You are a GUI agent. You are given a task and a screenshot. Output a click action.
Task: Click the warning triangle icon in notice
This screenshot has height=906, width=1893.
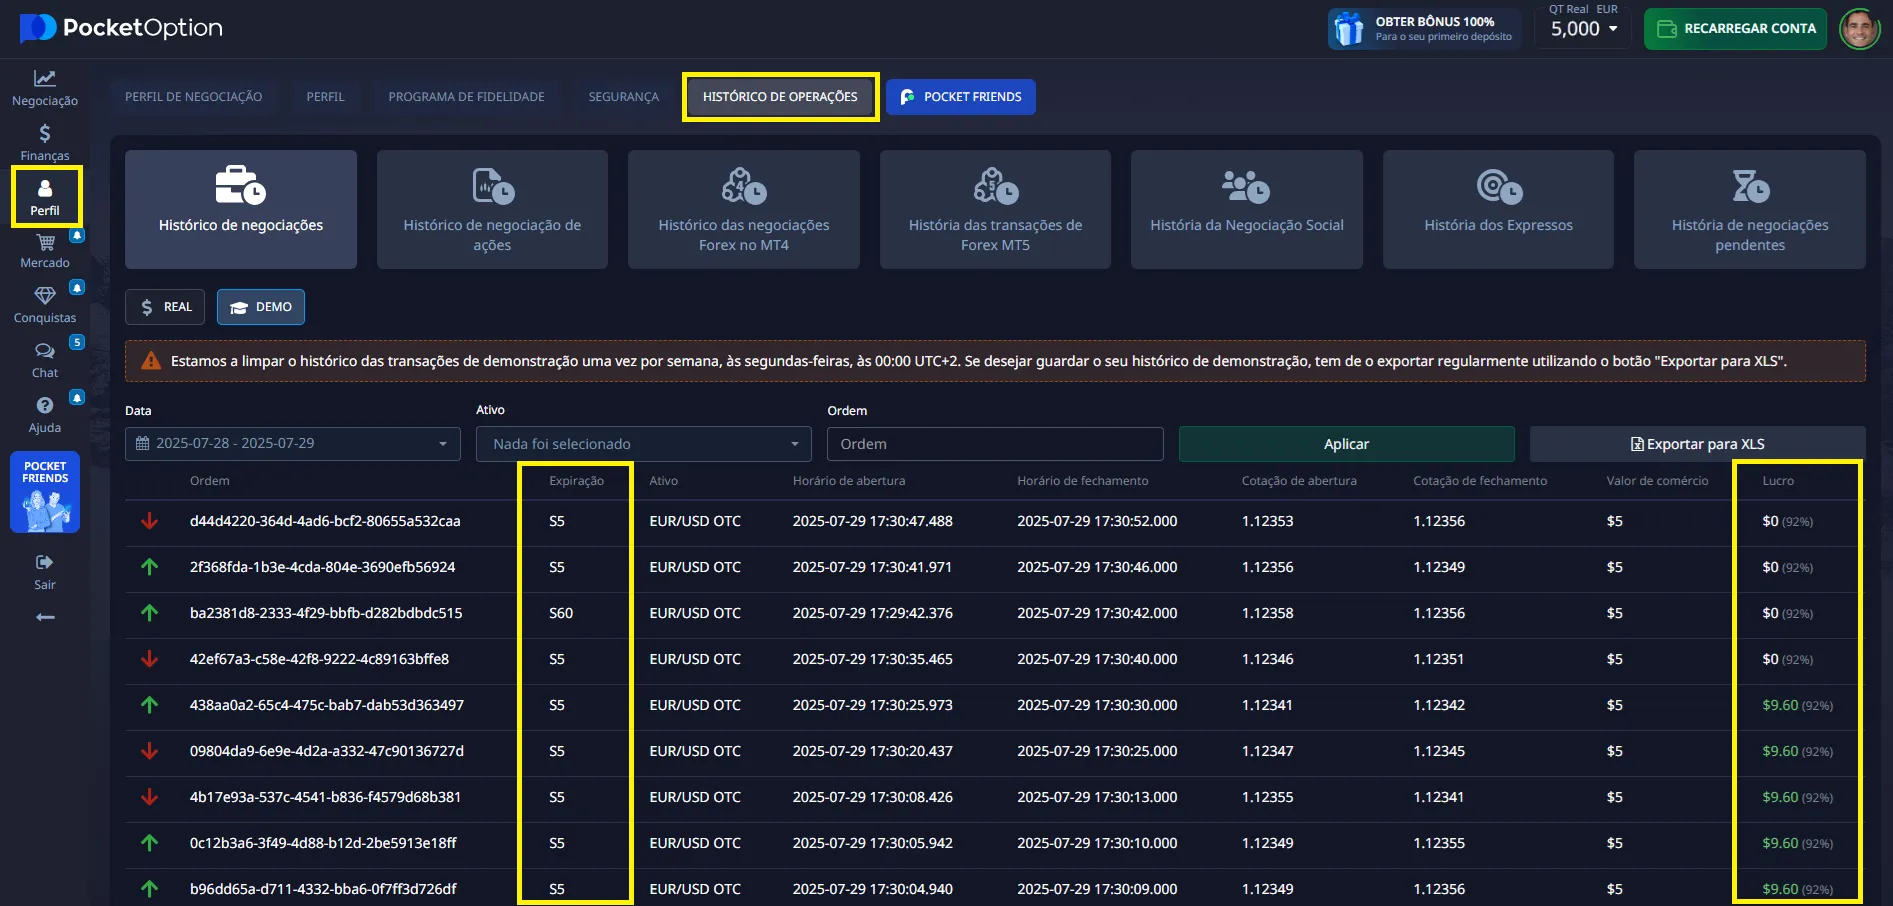[x=151, y=361]
